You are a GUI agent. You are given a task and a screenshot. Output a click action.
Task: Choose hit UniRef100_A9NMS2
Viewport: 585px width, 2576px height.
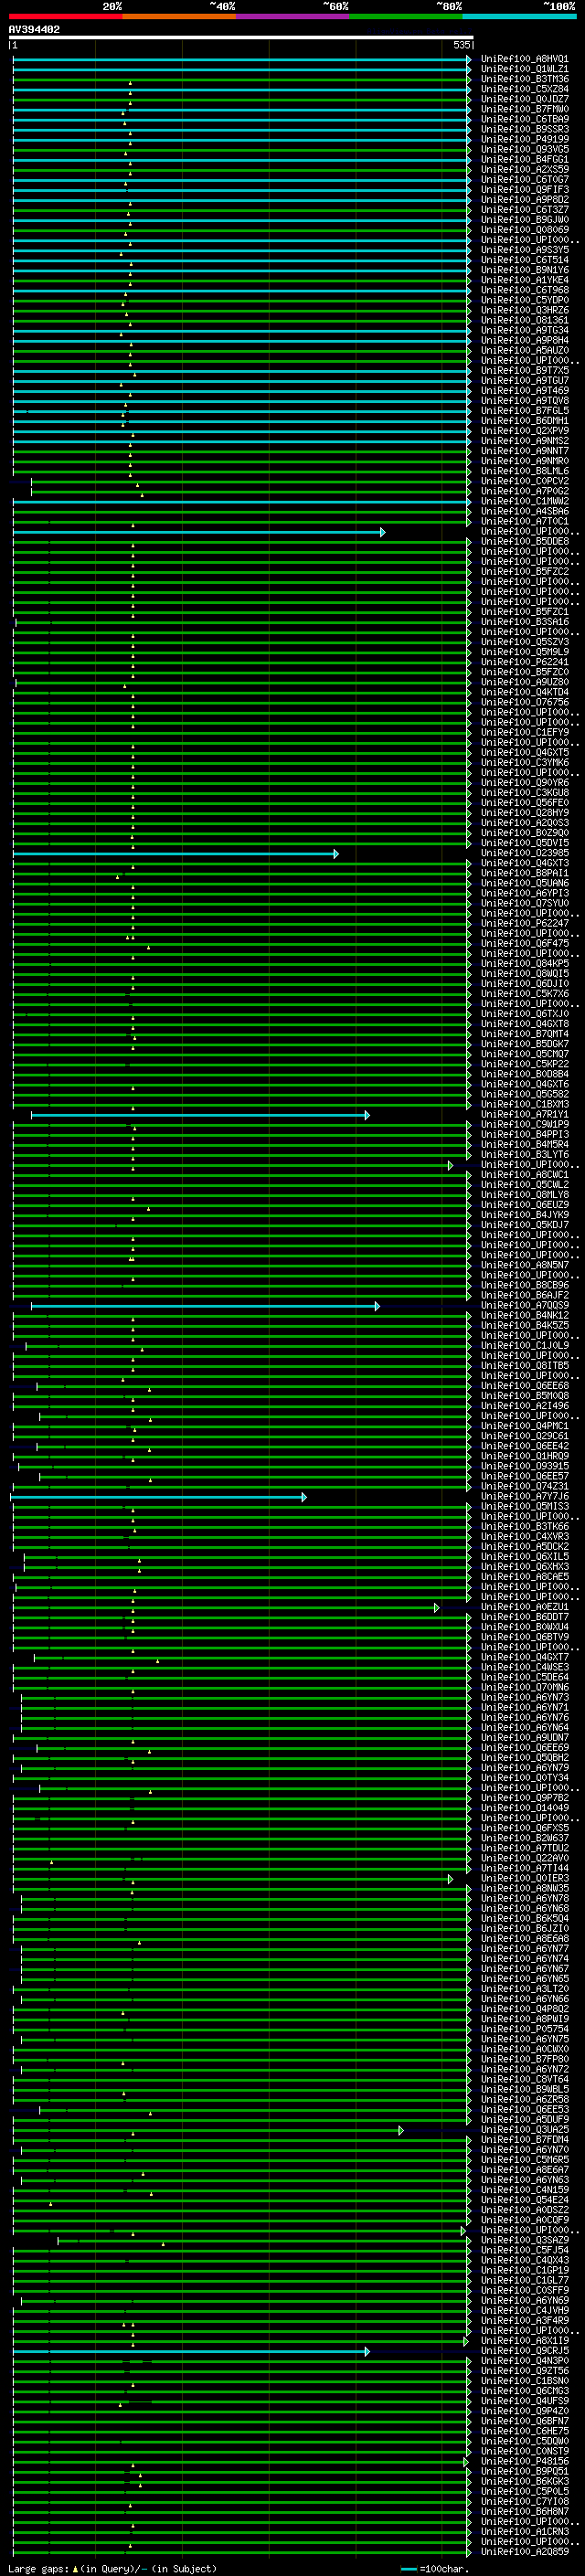pyautogui.click(x=524, y=441)
